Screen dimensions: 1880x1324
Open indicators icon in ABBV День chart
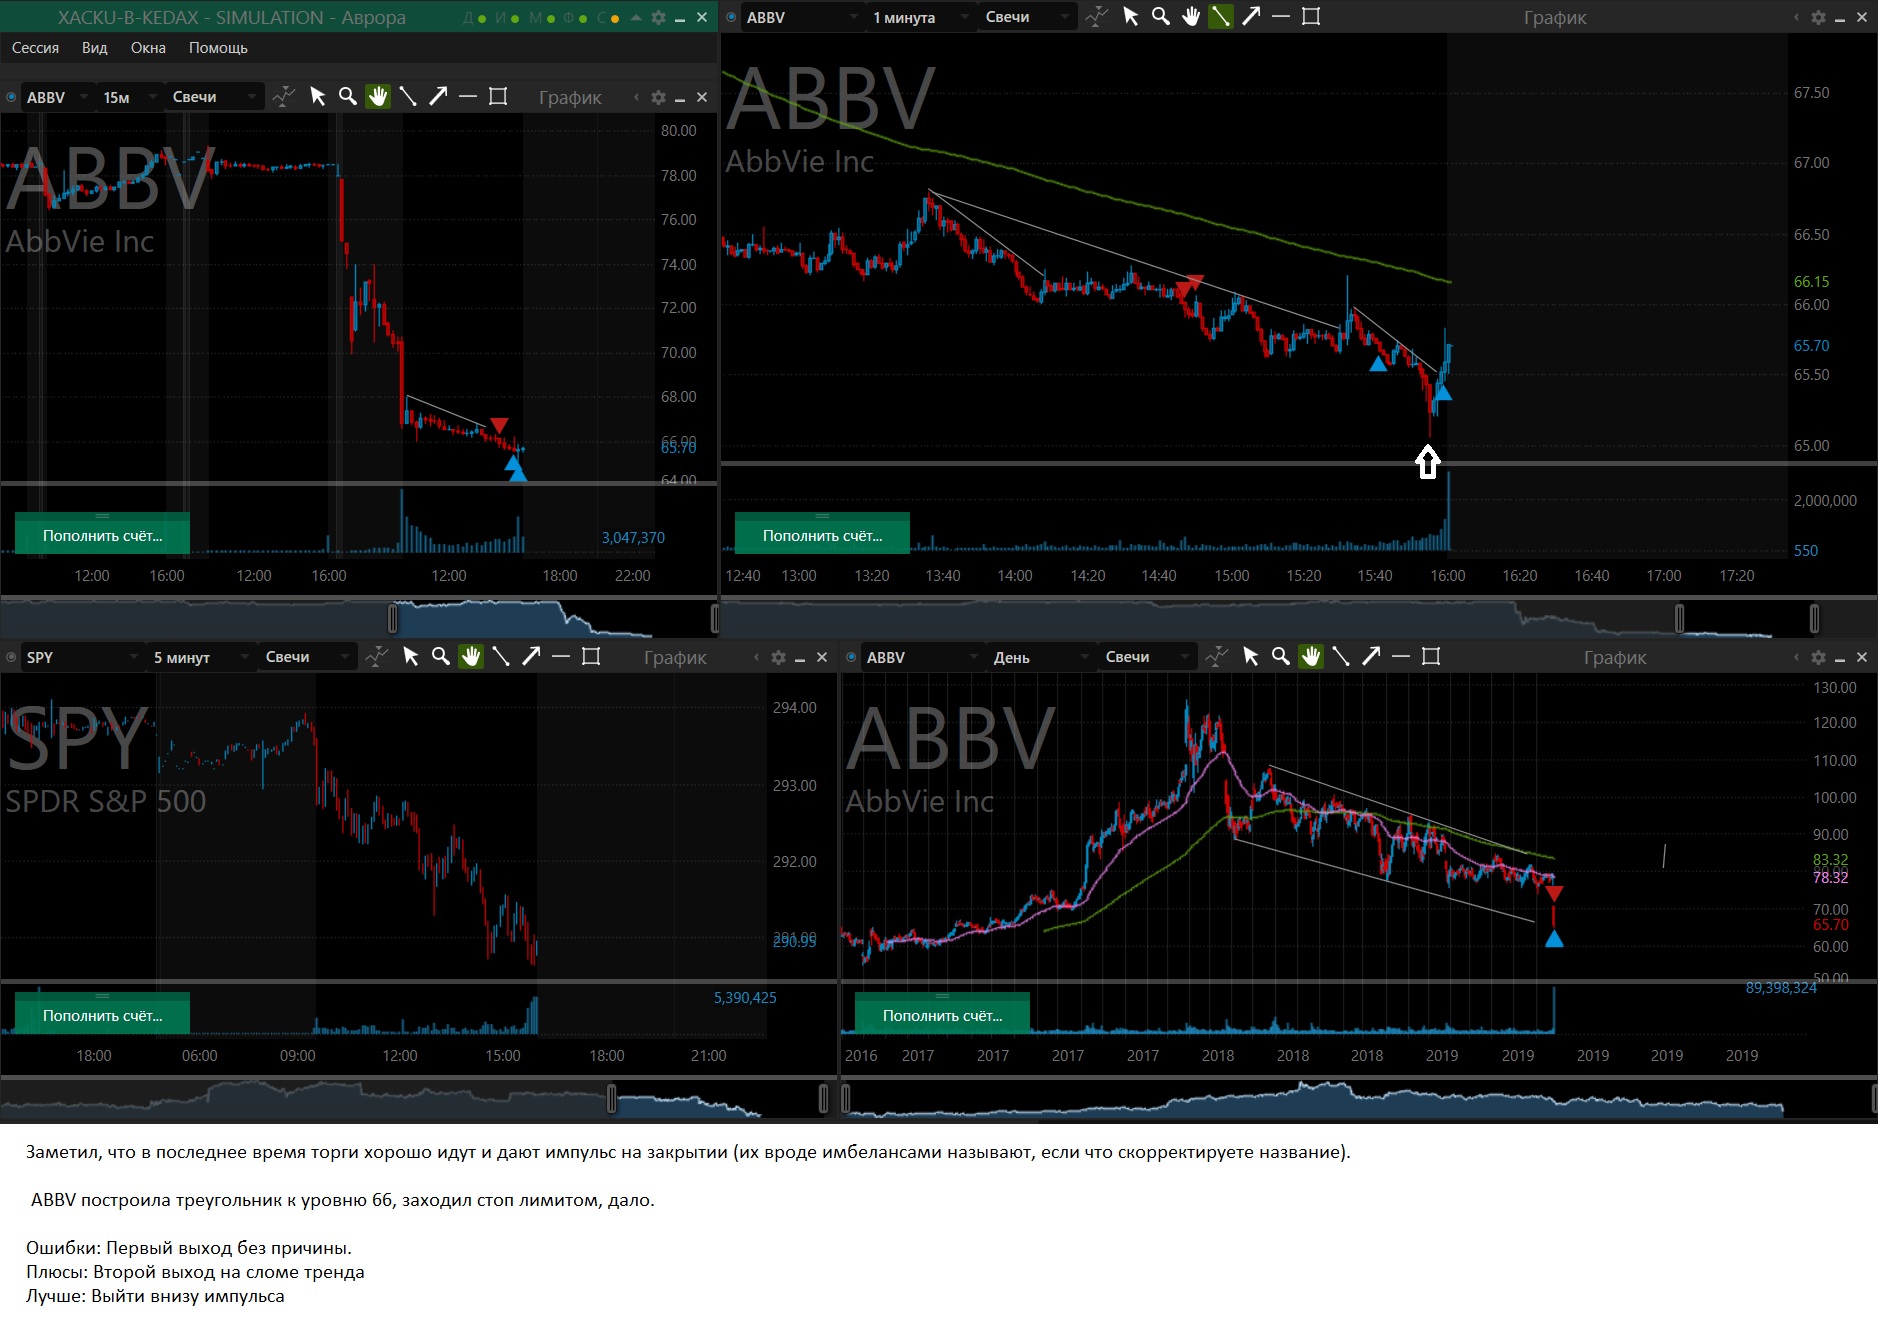point(1217,657)
